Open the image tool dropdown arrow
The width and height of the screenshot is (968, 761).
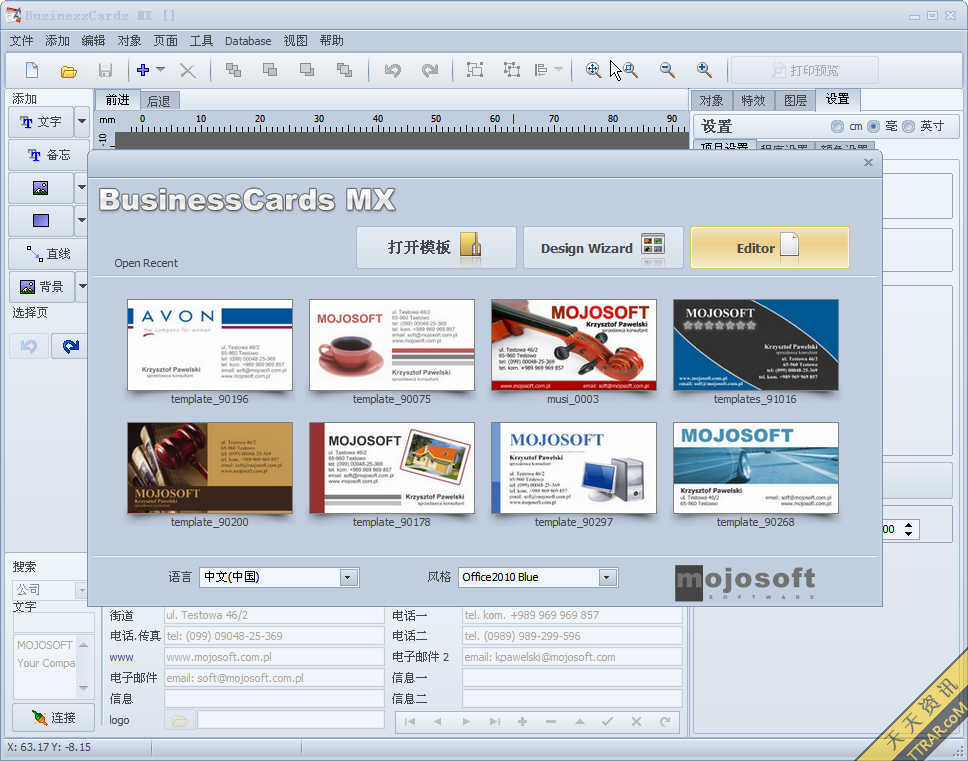[x=81, y=188]
